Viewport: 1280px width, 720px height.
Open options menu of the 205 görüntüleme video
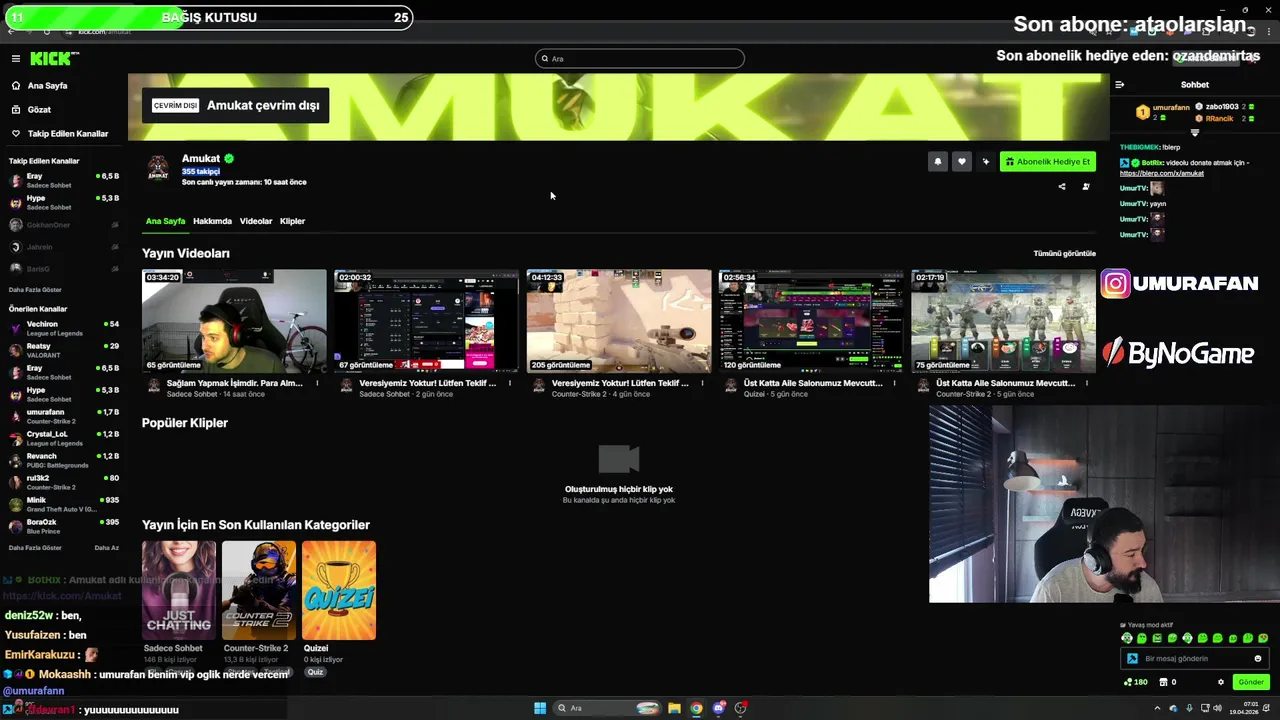[x=702, y=383]
